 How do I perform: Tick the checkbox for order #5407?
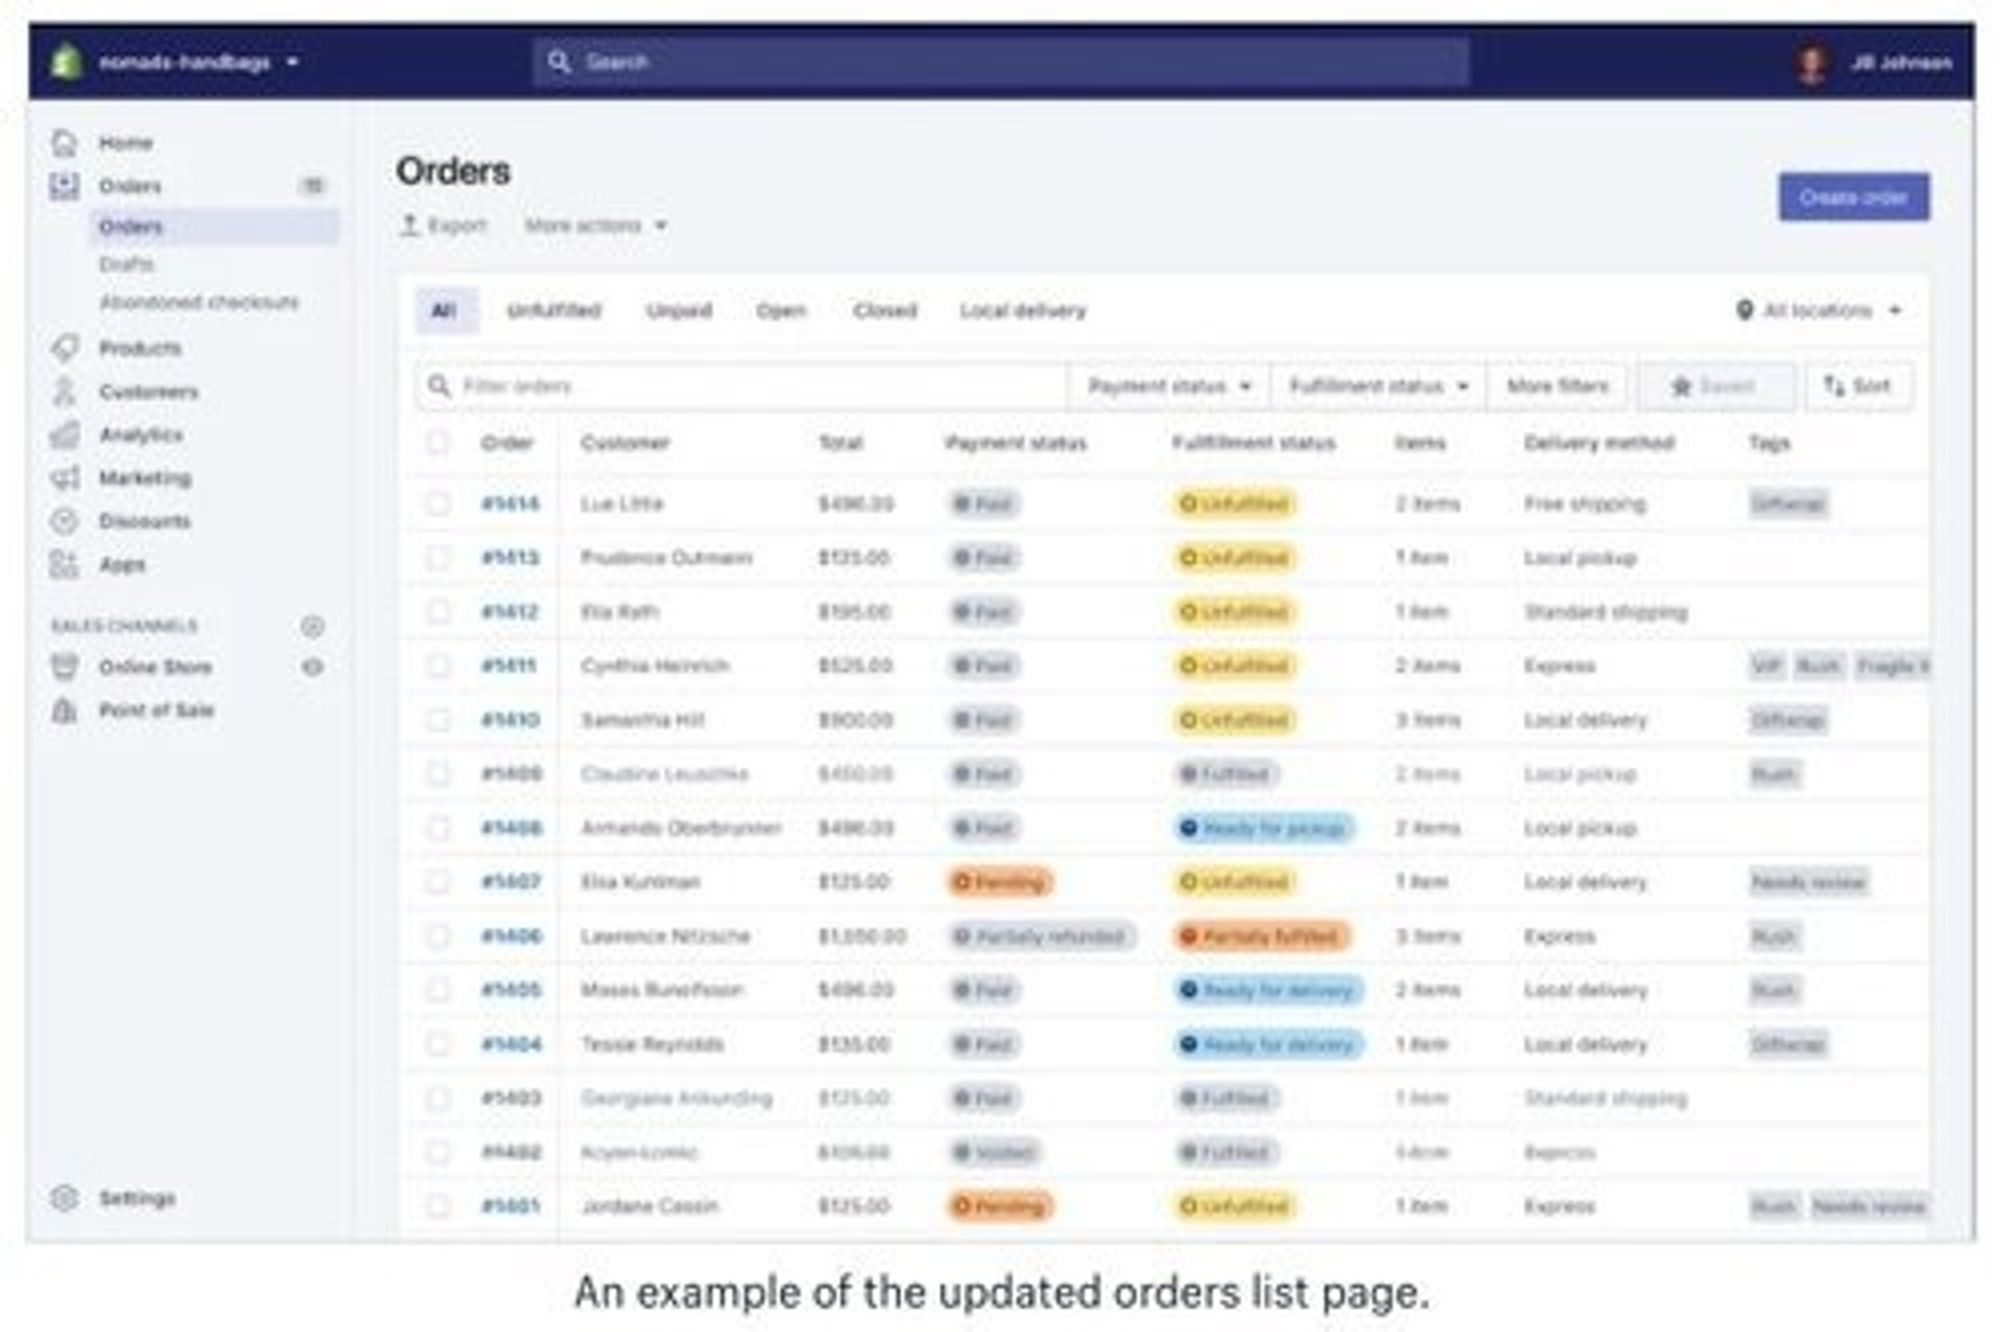coord(438,882)
